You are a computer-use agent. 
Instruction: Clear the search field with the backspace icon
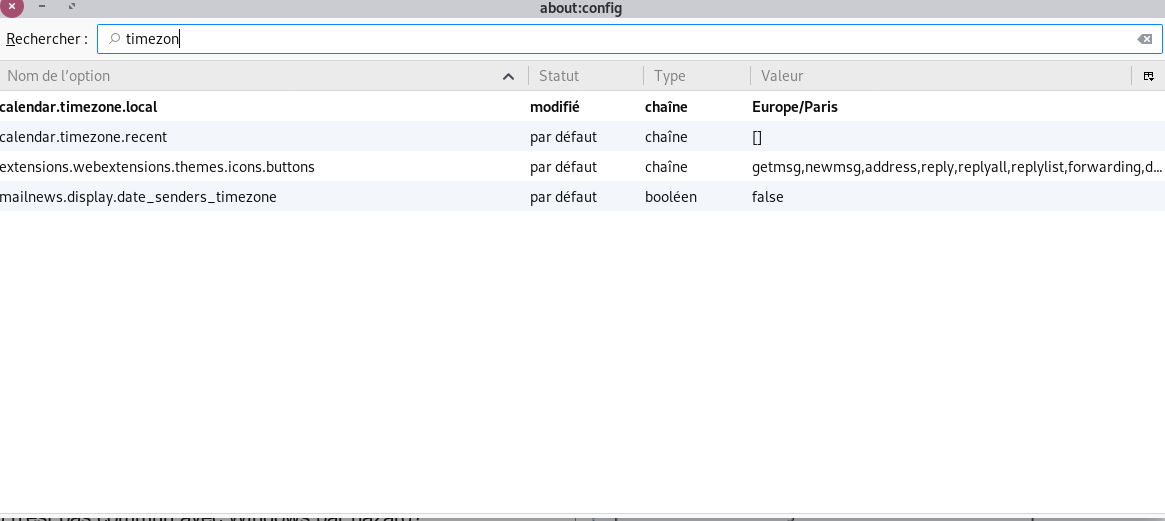tap(1144, 39)
